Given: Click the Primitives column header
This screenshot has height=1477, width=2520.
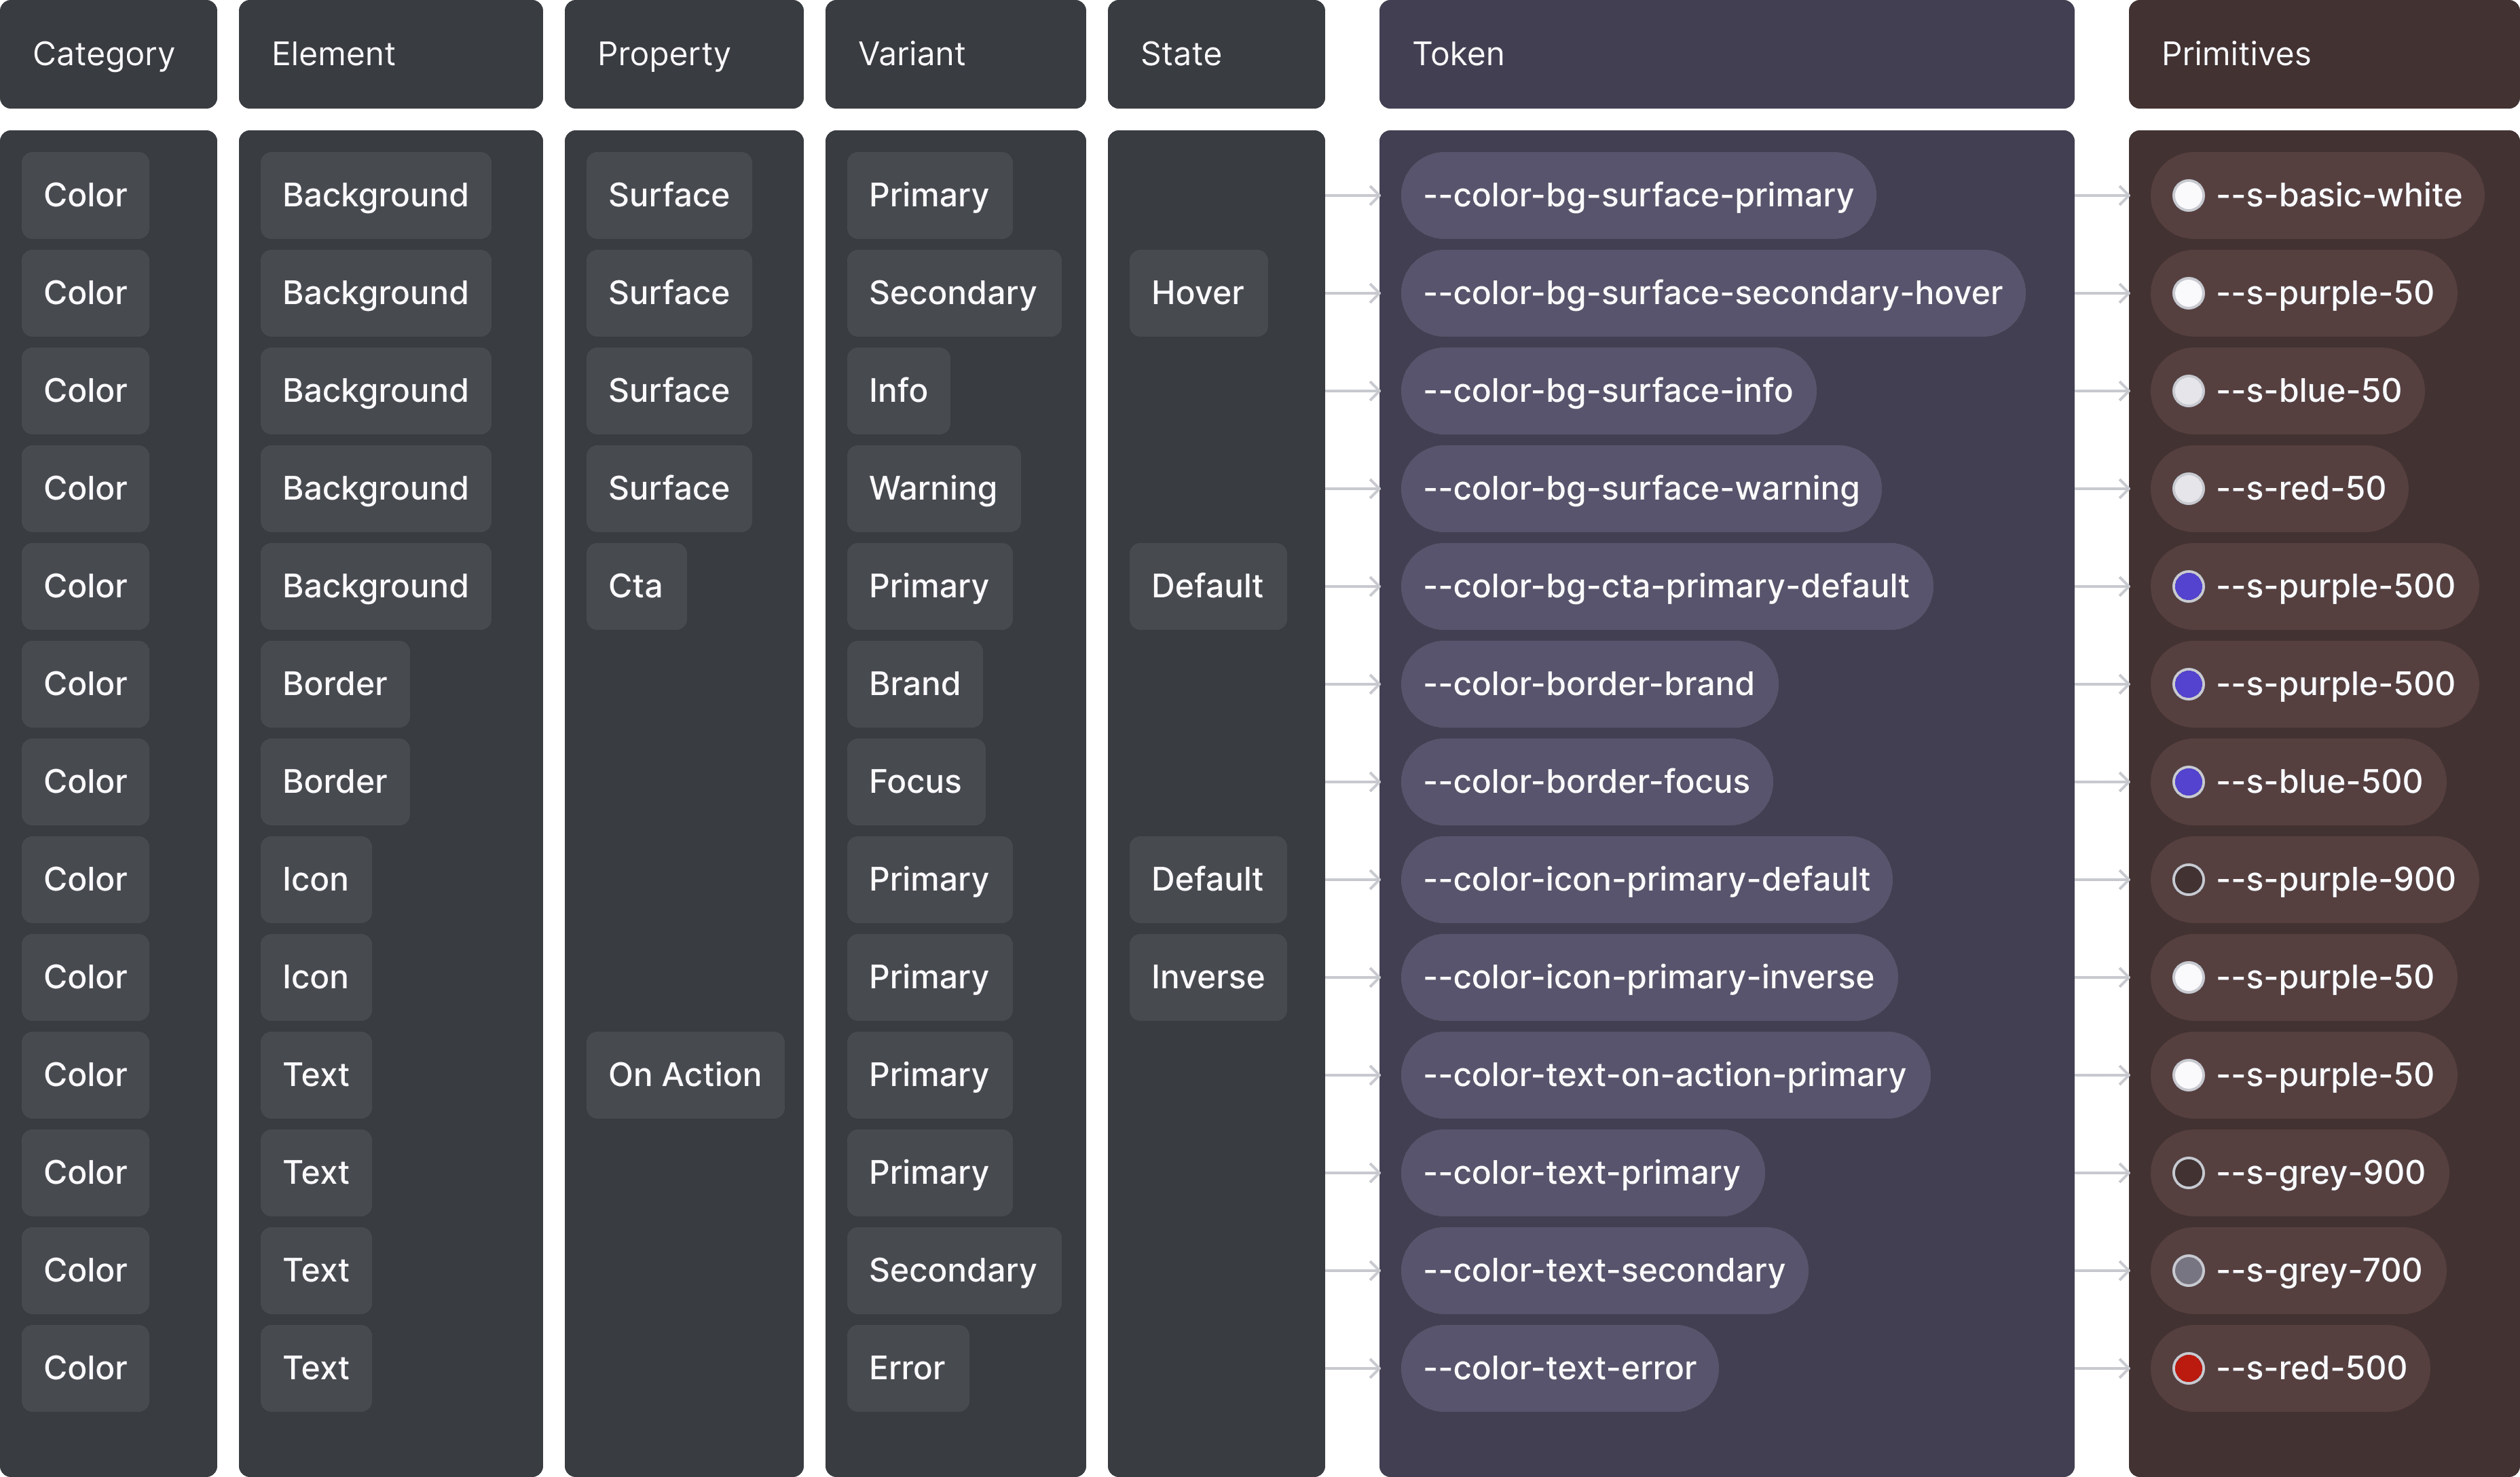Looking at the screenshot, I should point(2324,54).
